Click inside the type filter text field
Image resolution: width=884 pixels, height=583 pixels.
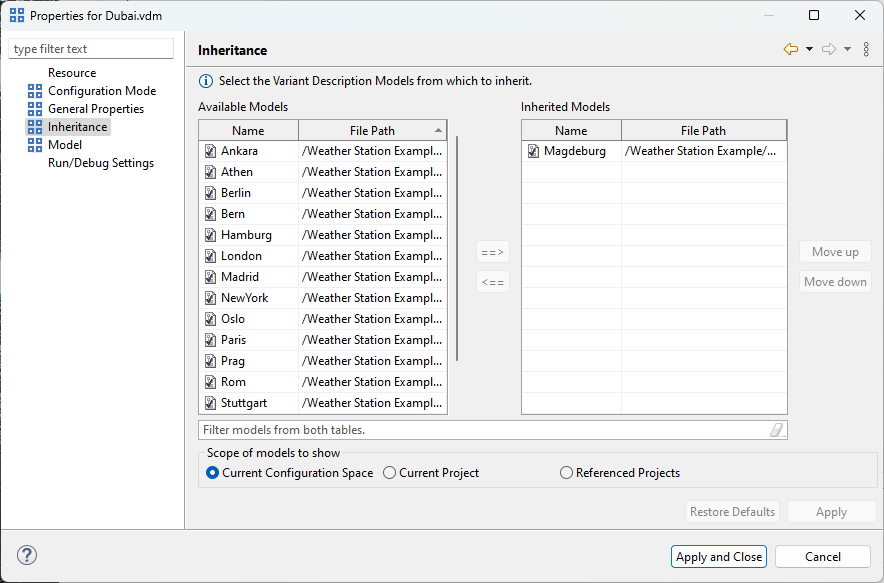90,47
